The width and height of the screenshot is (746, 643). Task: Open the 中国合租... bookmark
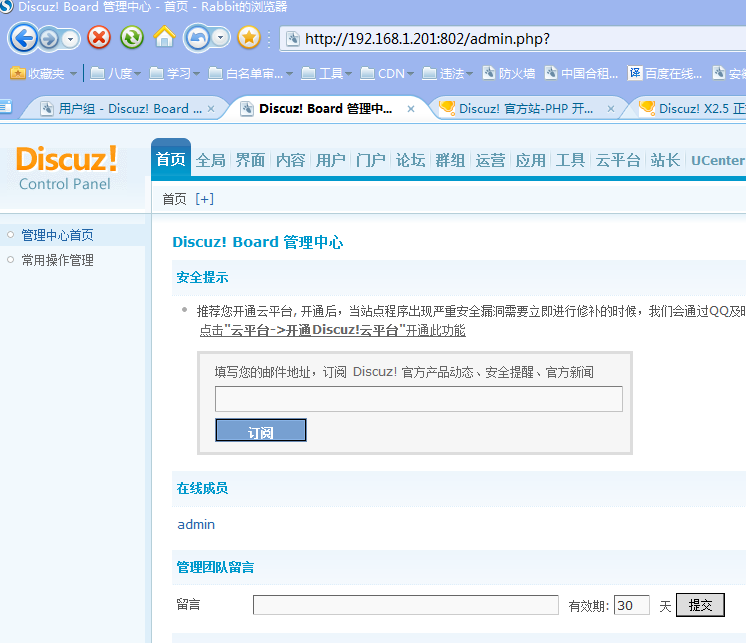click(581, 73)
